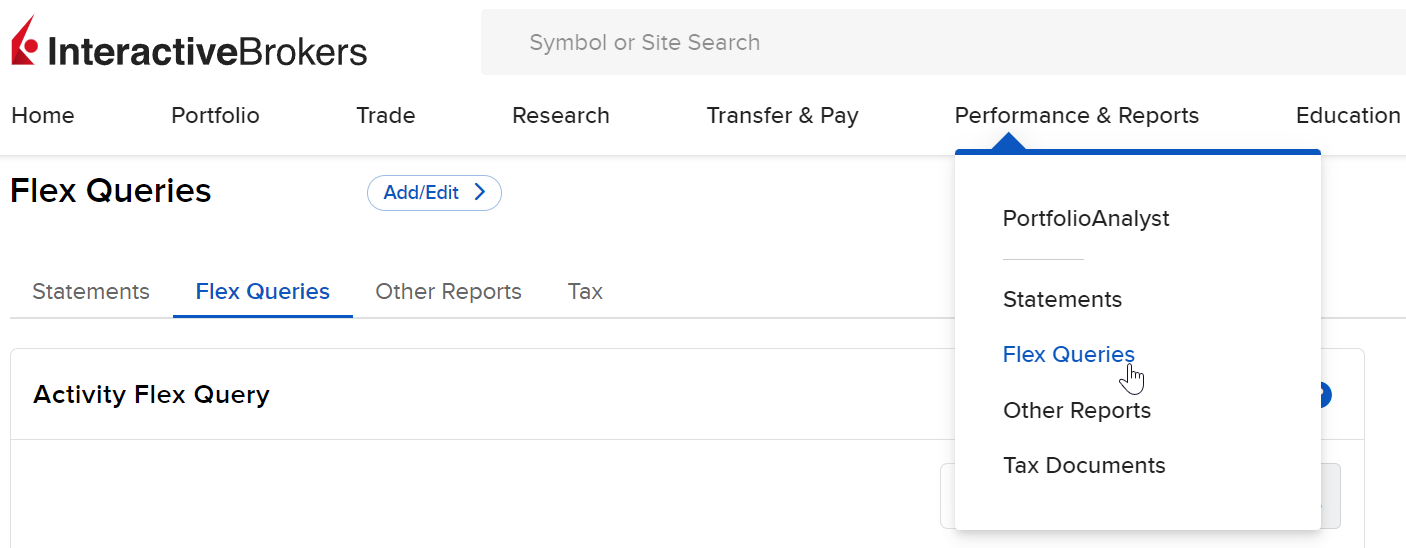Image resolution: width=1406 pixels, height=548 pixels.
Task: Choose PortfolioAnalyst from the dropdown menu
Action: [1086, 218]
